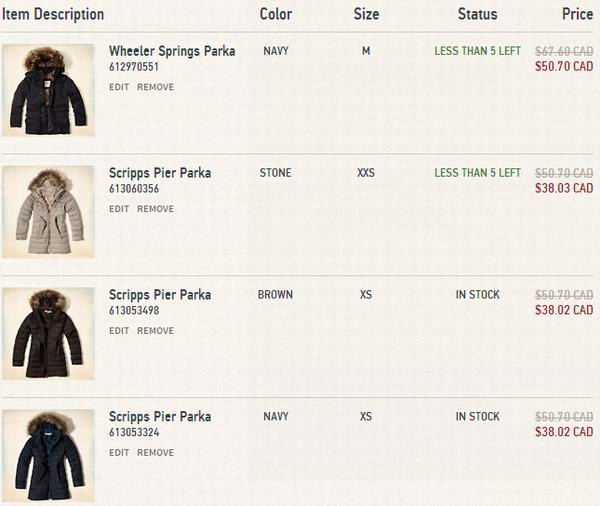600x506 pixels.
Task: Click the stone Scripps Pier Parka thumbnail
Action: tap(48, 212)
